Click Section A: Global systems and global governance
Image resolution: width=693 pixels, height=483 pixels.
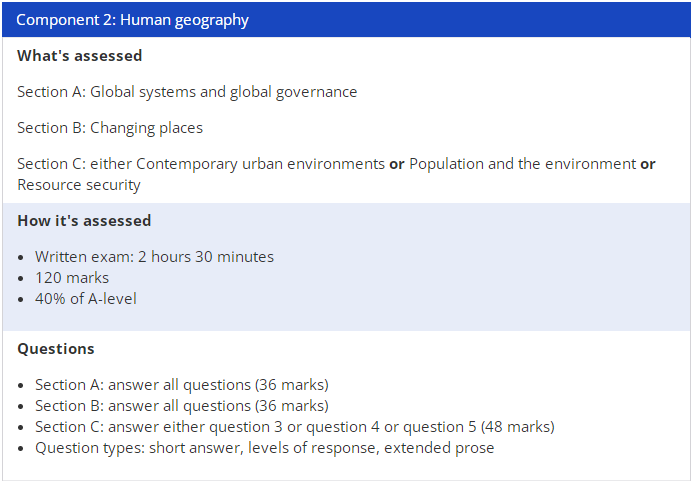tap(187, 92)
